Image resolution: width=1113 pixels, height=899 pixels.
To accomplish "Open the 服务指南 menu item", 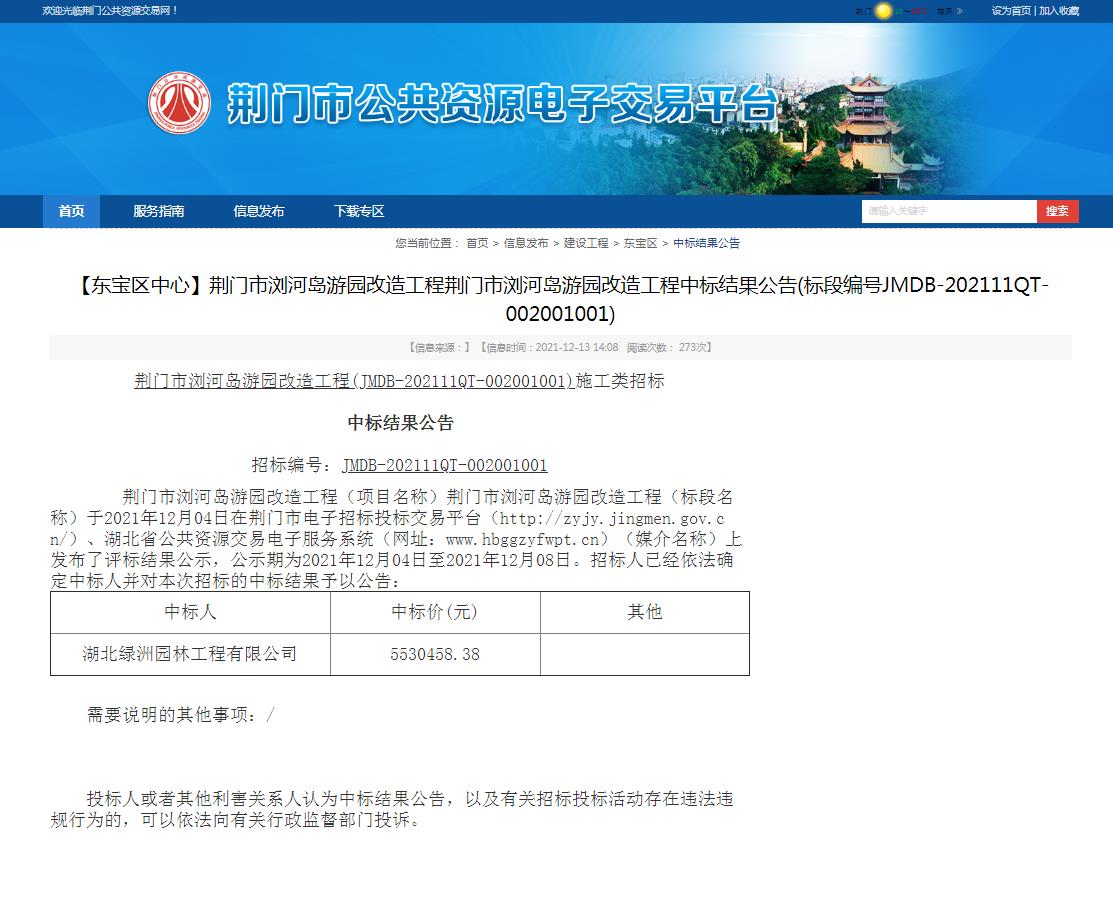I will 159,211.
